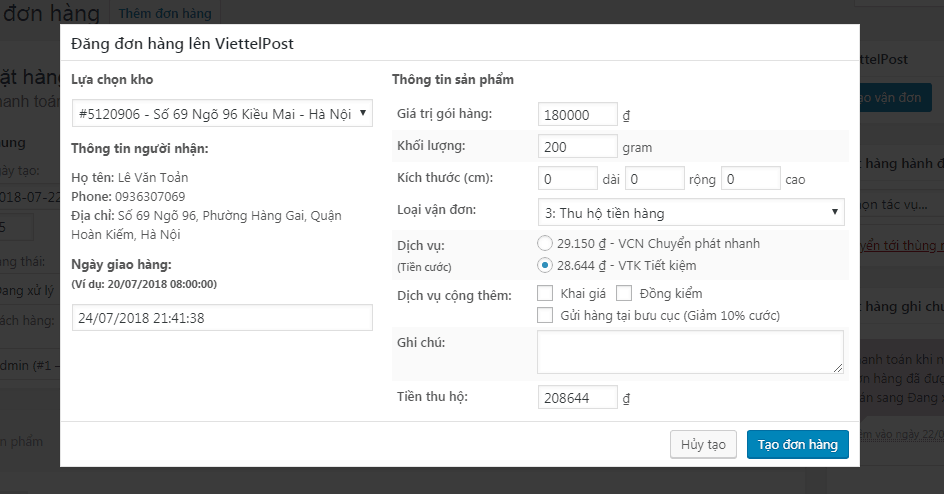Click the Khối lượng gram input

click(x=577, y=146)
